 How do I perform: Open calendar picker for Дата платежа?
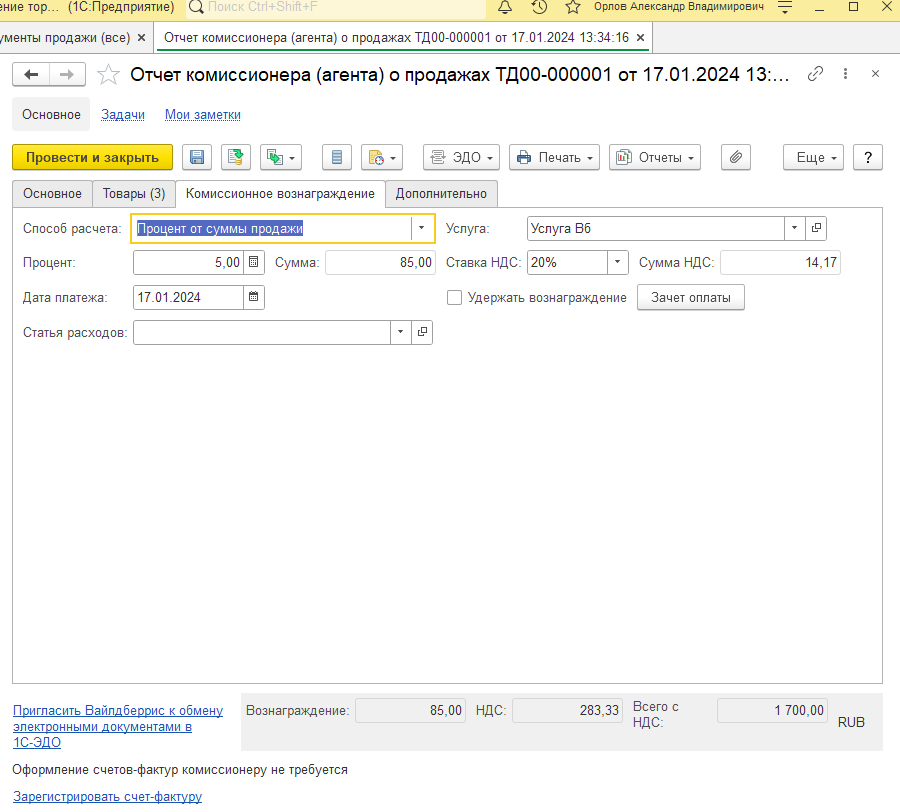pyautogui.click(x=254, y=297)
